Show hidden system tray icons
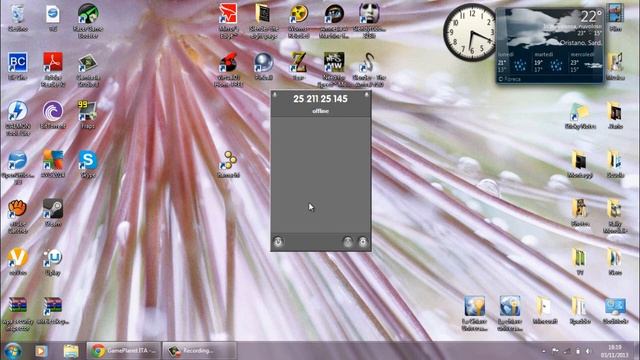The height and width of the screenshot is (360, 640). 543,351
